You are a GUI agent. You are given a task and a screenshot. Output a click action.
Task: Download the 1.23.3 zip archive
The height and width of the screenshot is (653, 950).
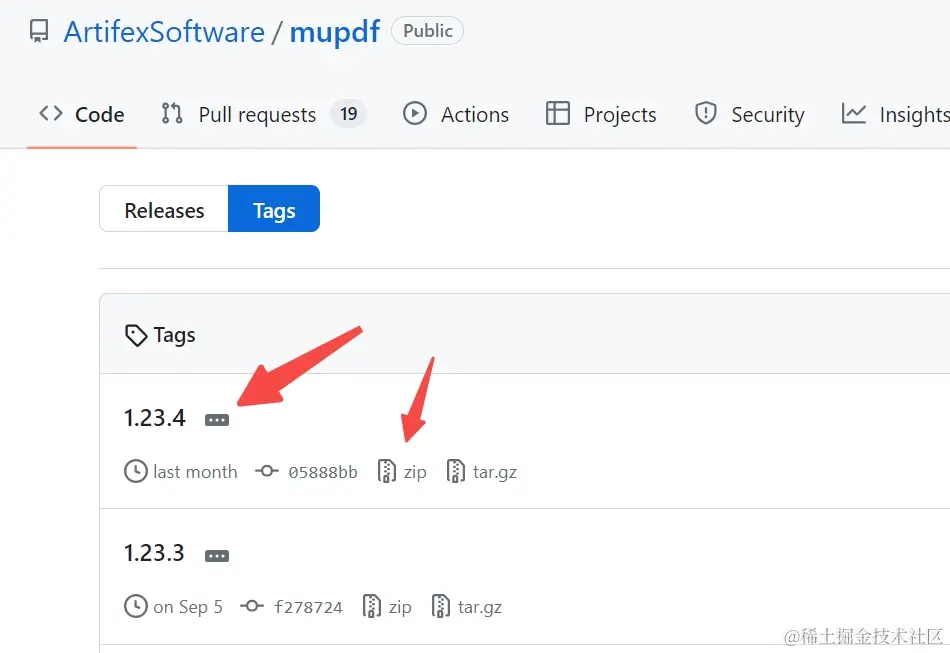[x=400, y=607]
